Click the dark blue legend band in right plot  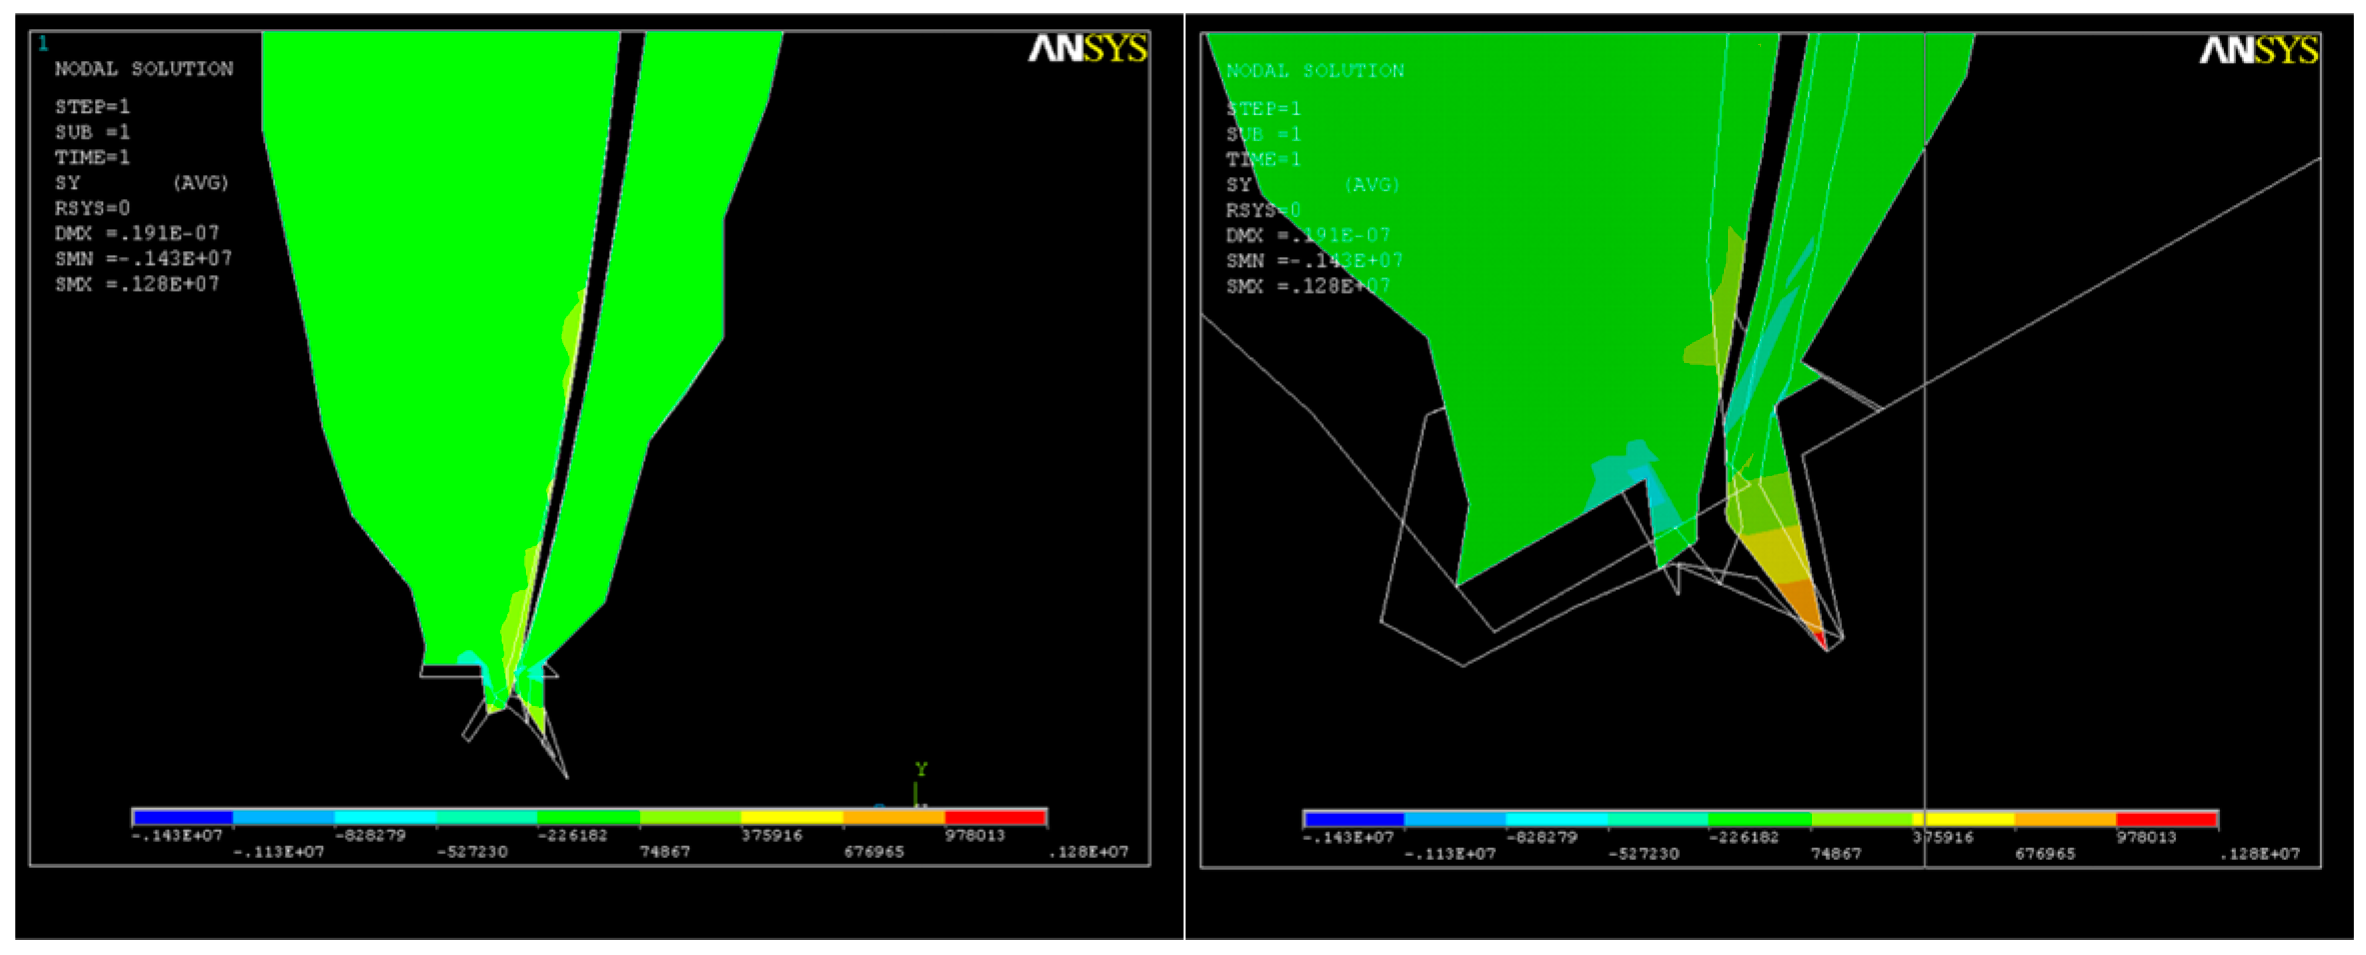click(x=1354, y=819)
